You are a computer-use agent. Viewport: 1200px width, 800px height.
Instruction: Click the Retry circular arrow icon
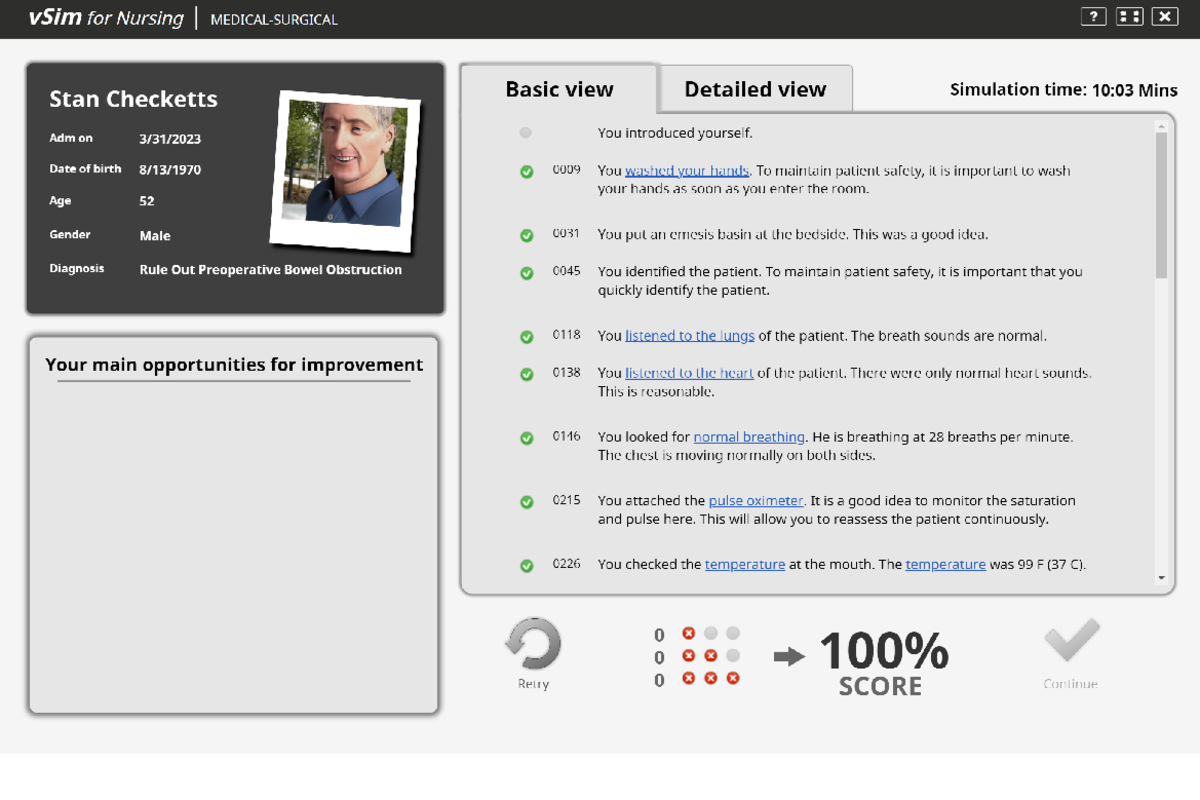coord(533,645)
